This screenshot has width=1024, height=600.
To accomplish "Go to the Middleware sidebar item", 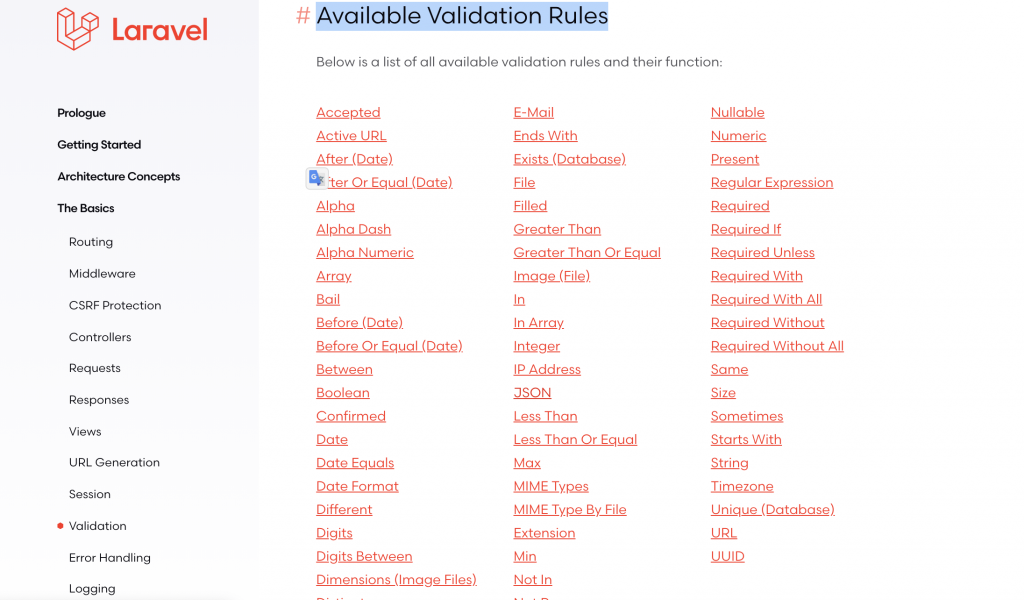I will [102, 274].
